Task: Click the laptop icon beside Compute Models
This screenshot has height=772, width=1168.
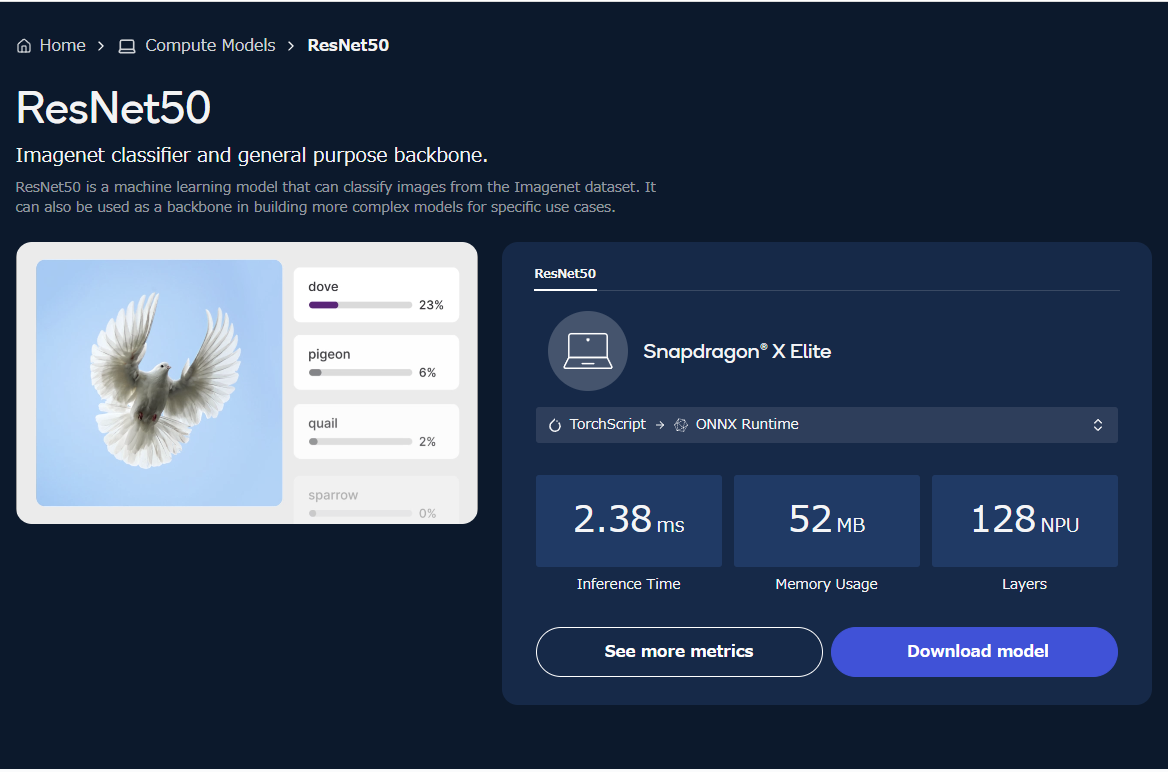Action: [127, 46]
